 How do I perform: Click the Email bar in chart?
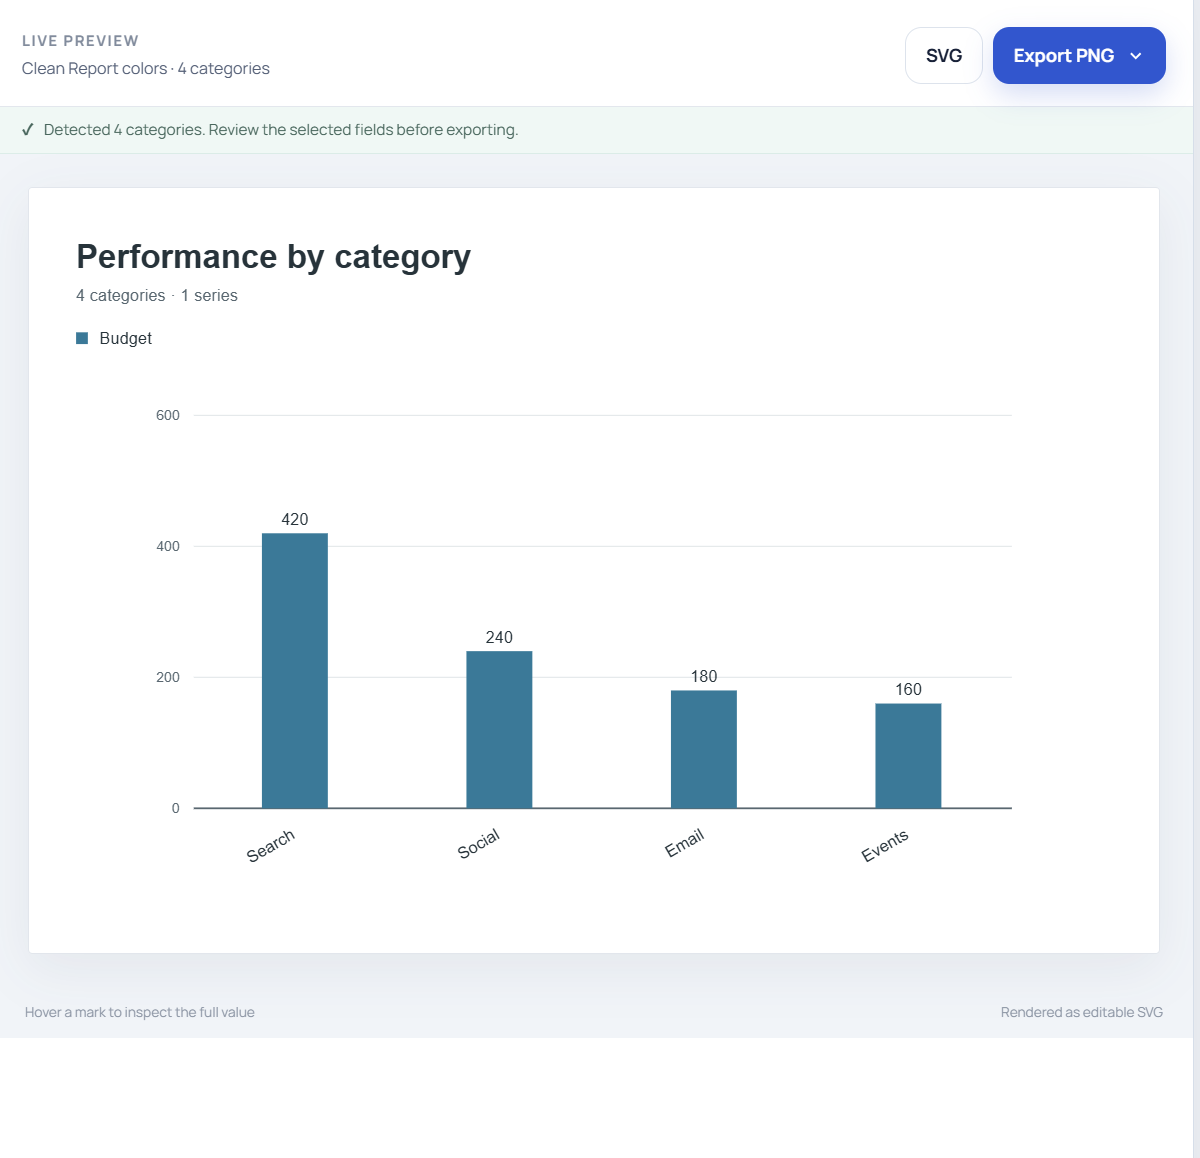(704, 749)
